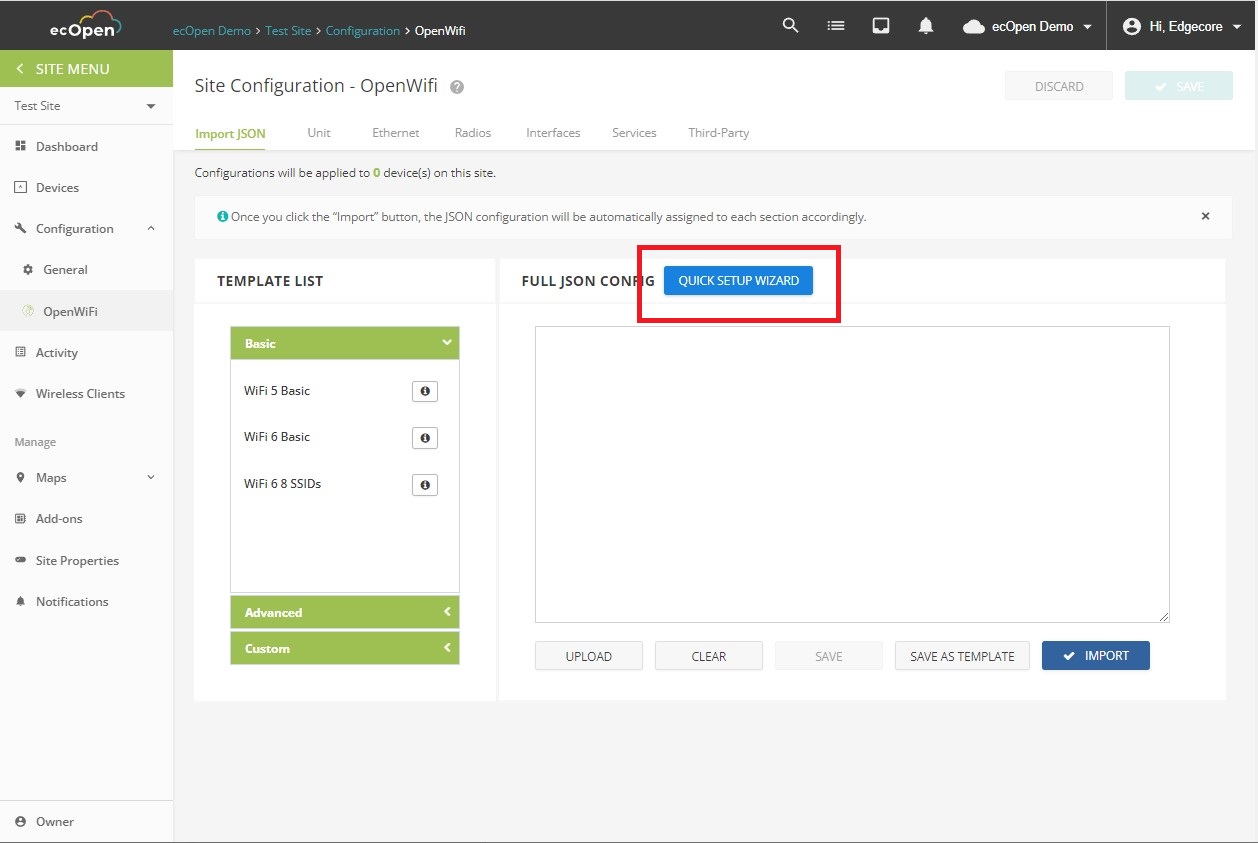Grab the textarea resize handle

click(1164, 617)
